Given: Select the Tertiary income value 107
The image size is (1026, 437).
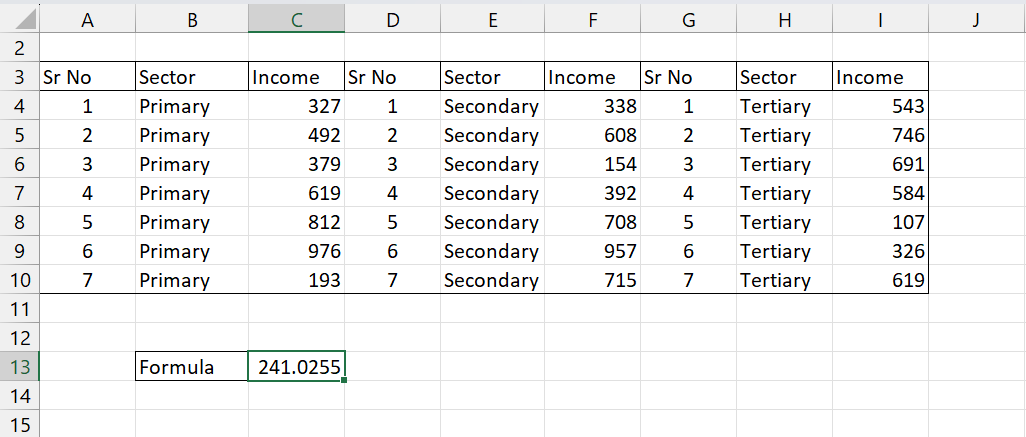Looking at the screenshot, I should [880, 222].
